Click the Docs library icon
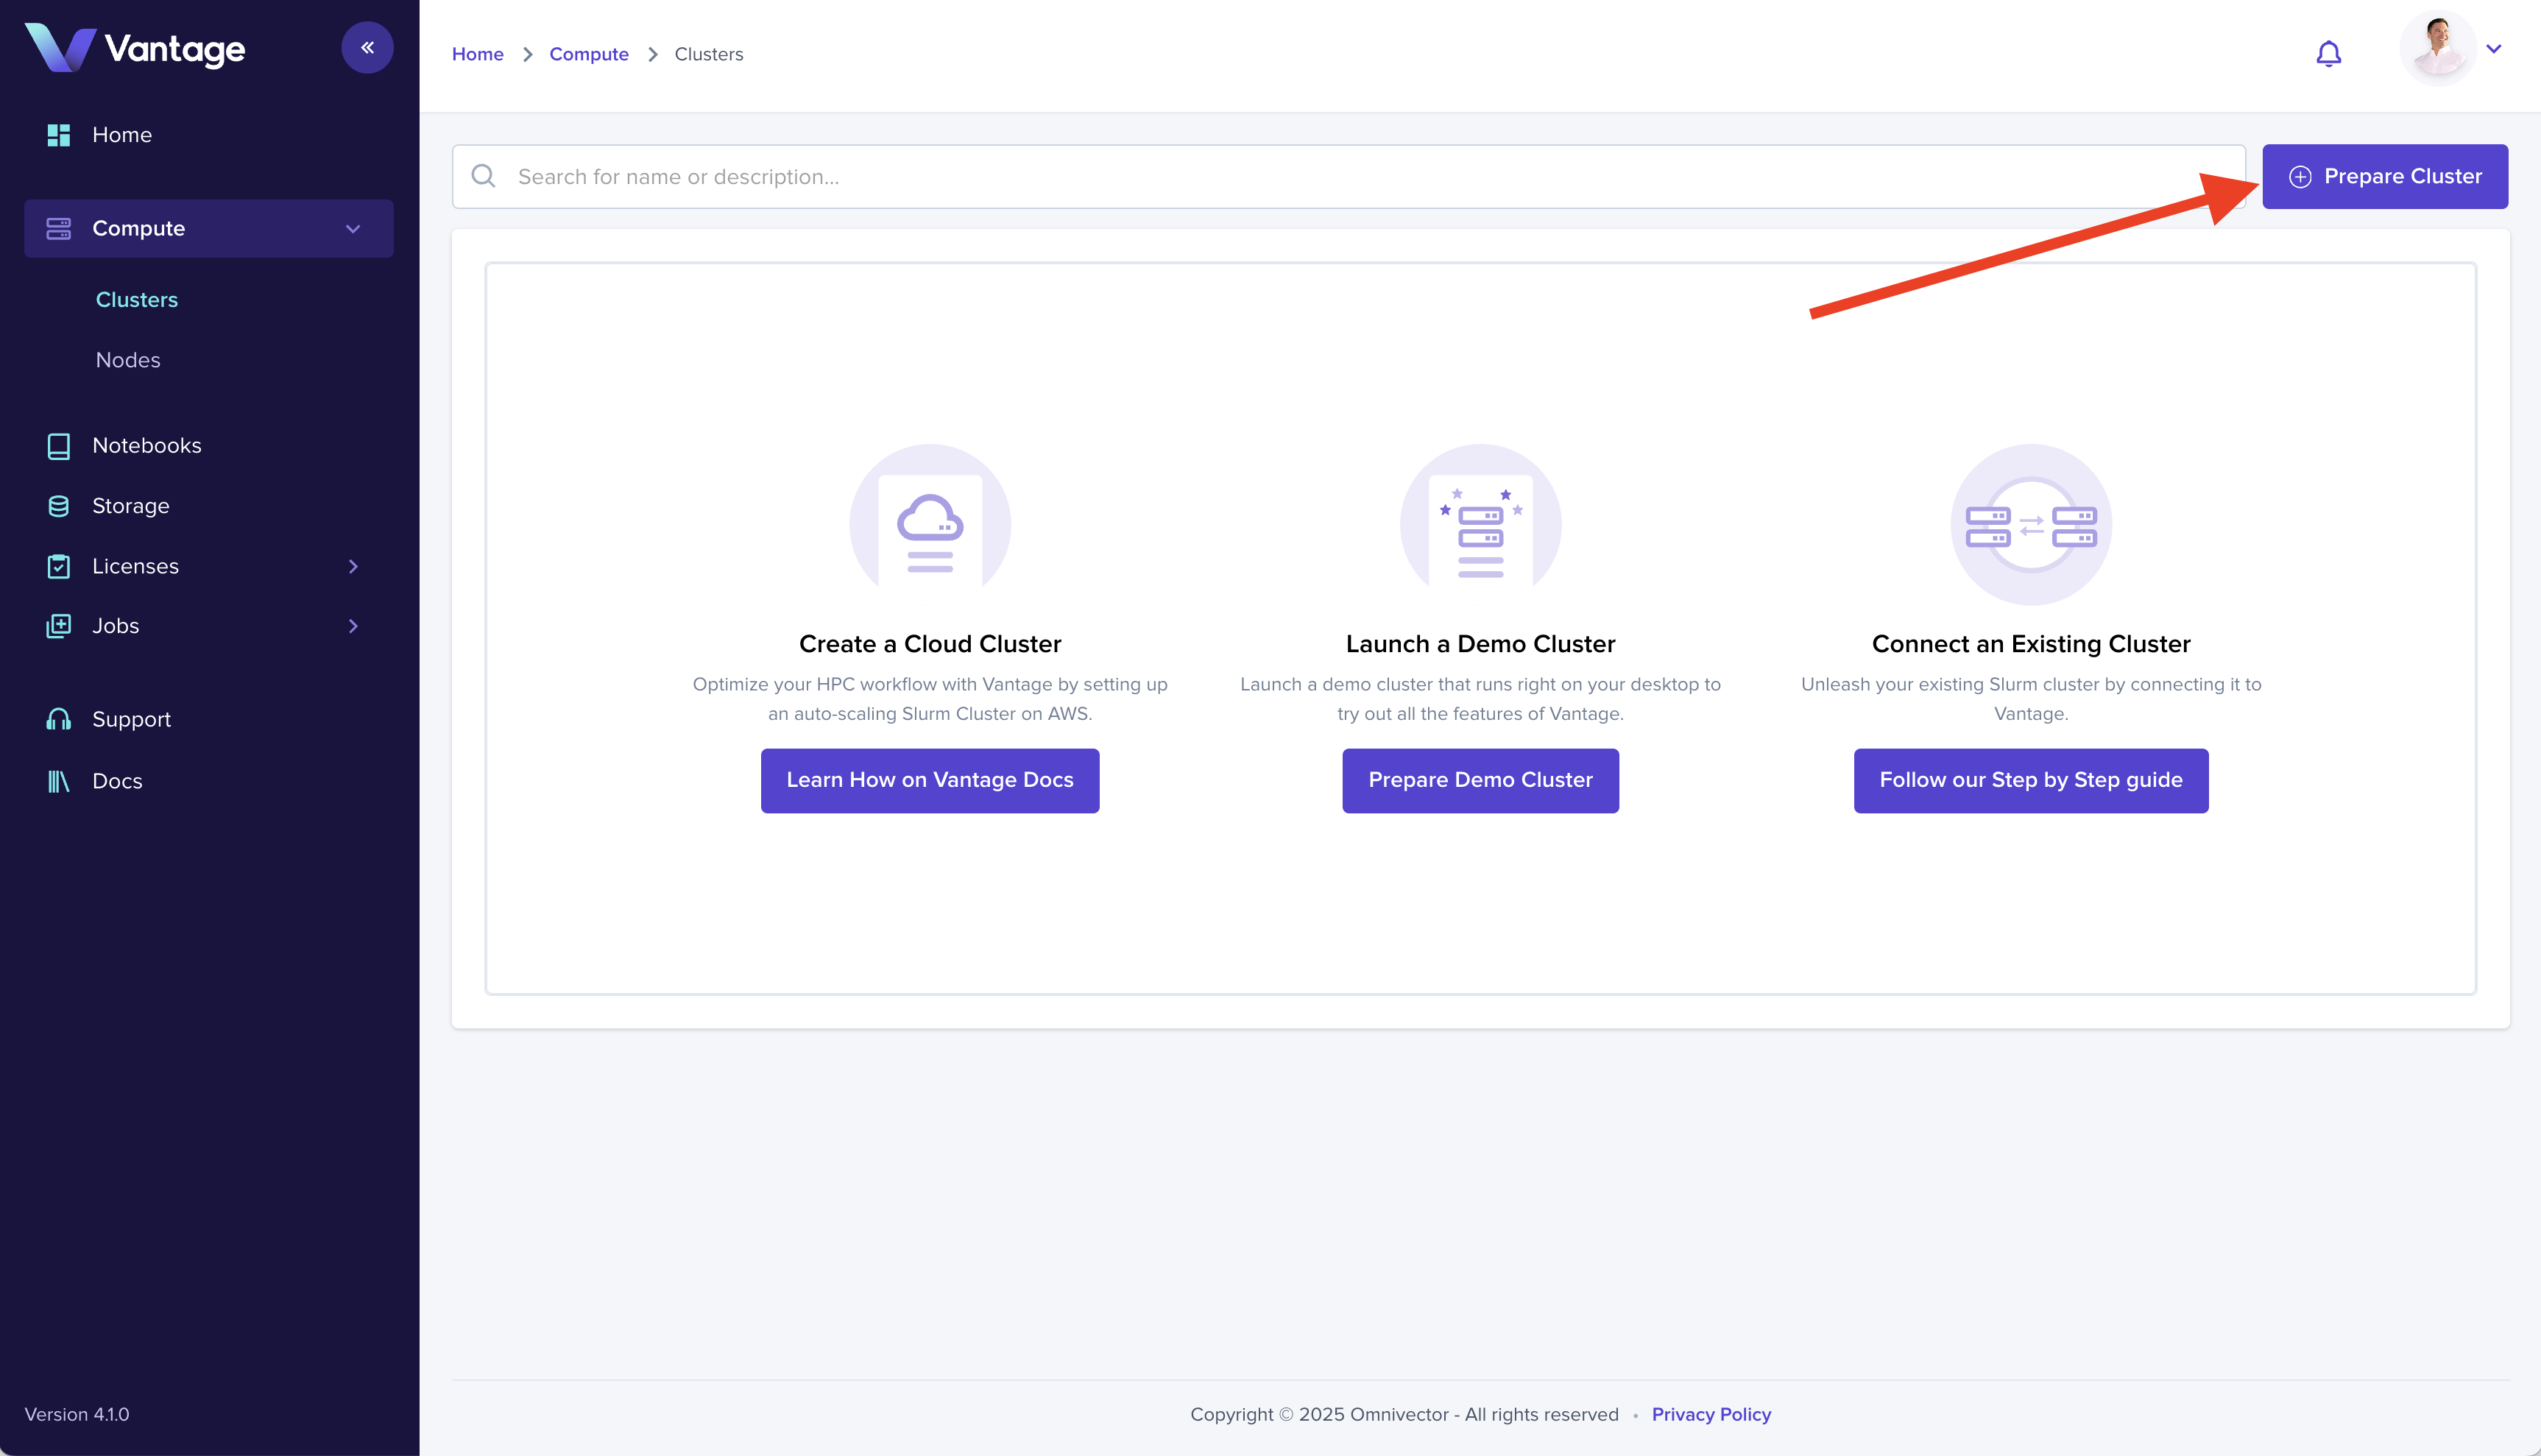 (x=59, y=781)
